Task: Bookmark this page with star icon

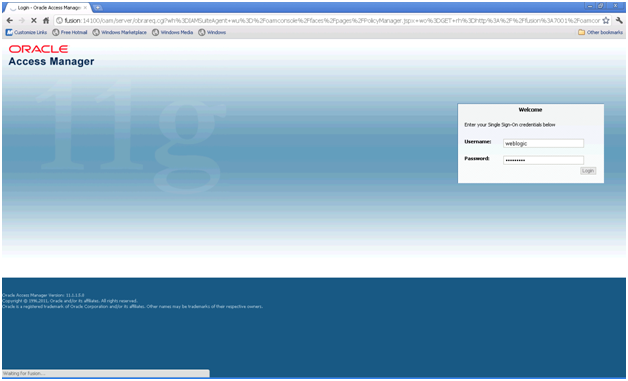Action: (x=606, y=20)
